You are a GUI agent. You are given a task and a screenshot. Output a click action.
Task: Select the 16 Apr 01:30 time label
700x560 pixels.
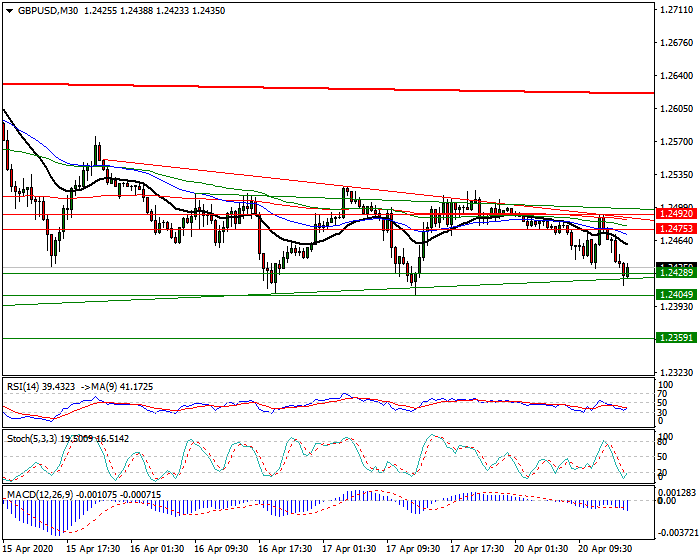158,548
